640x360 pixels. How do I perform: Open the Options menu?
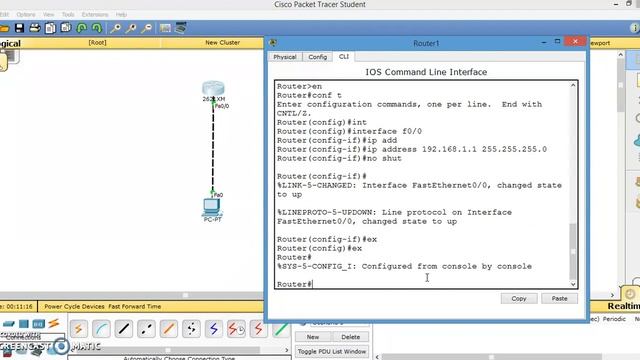[26, 14]
